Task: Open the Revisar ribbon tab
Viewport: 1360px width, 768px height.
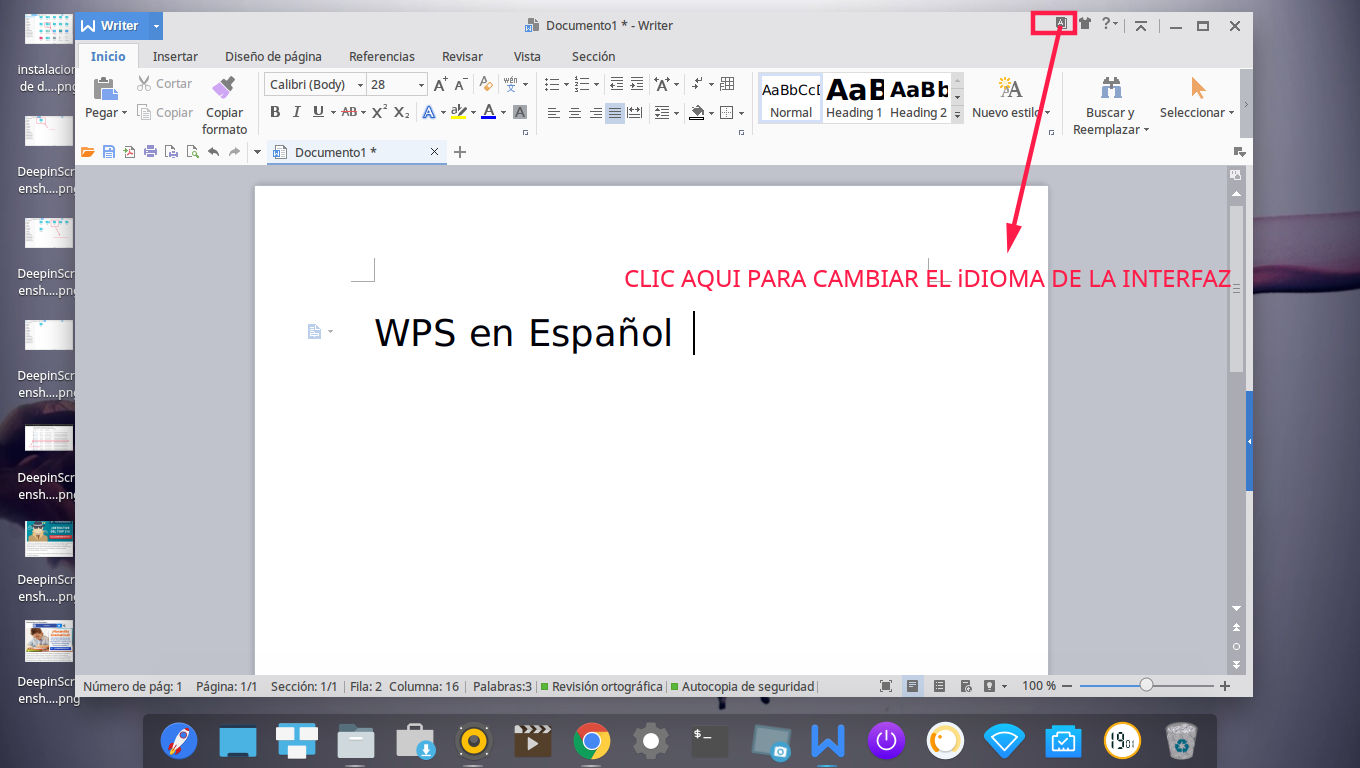Action: tap(462, 56)
